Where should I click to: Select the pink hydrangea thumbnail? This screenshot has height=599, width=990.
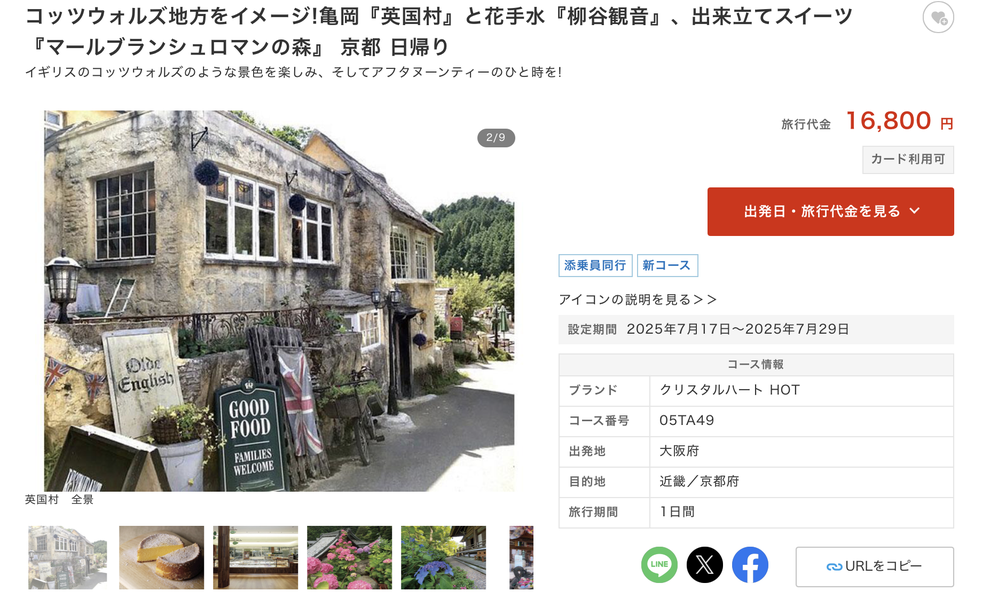click(x=349, y=557)
